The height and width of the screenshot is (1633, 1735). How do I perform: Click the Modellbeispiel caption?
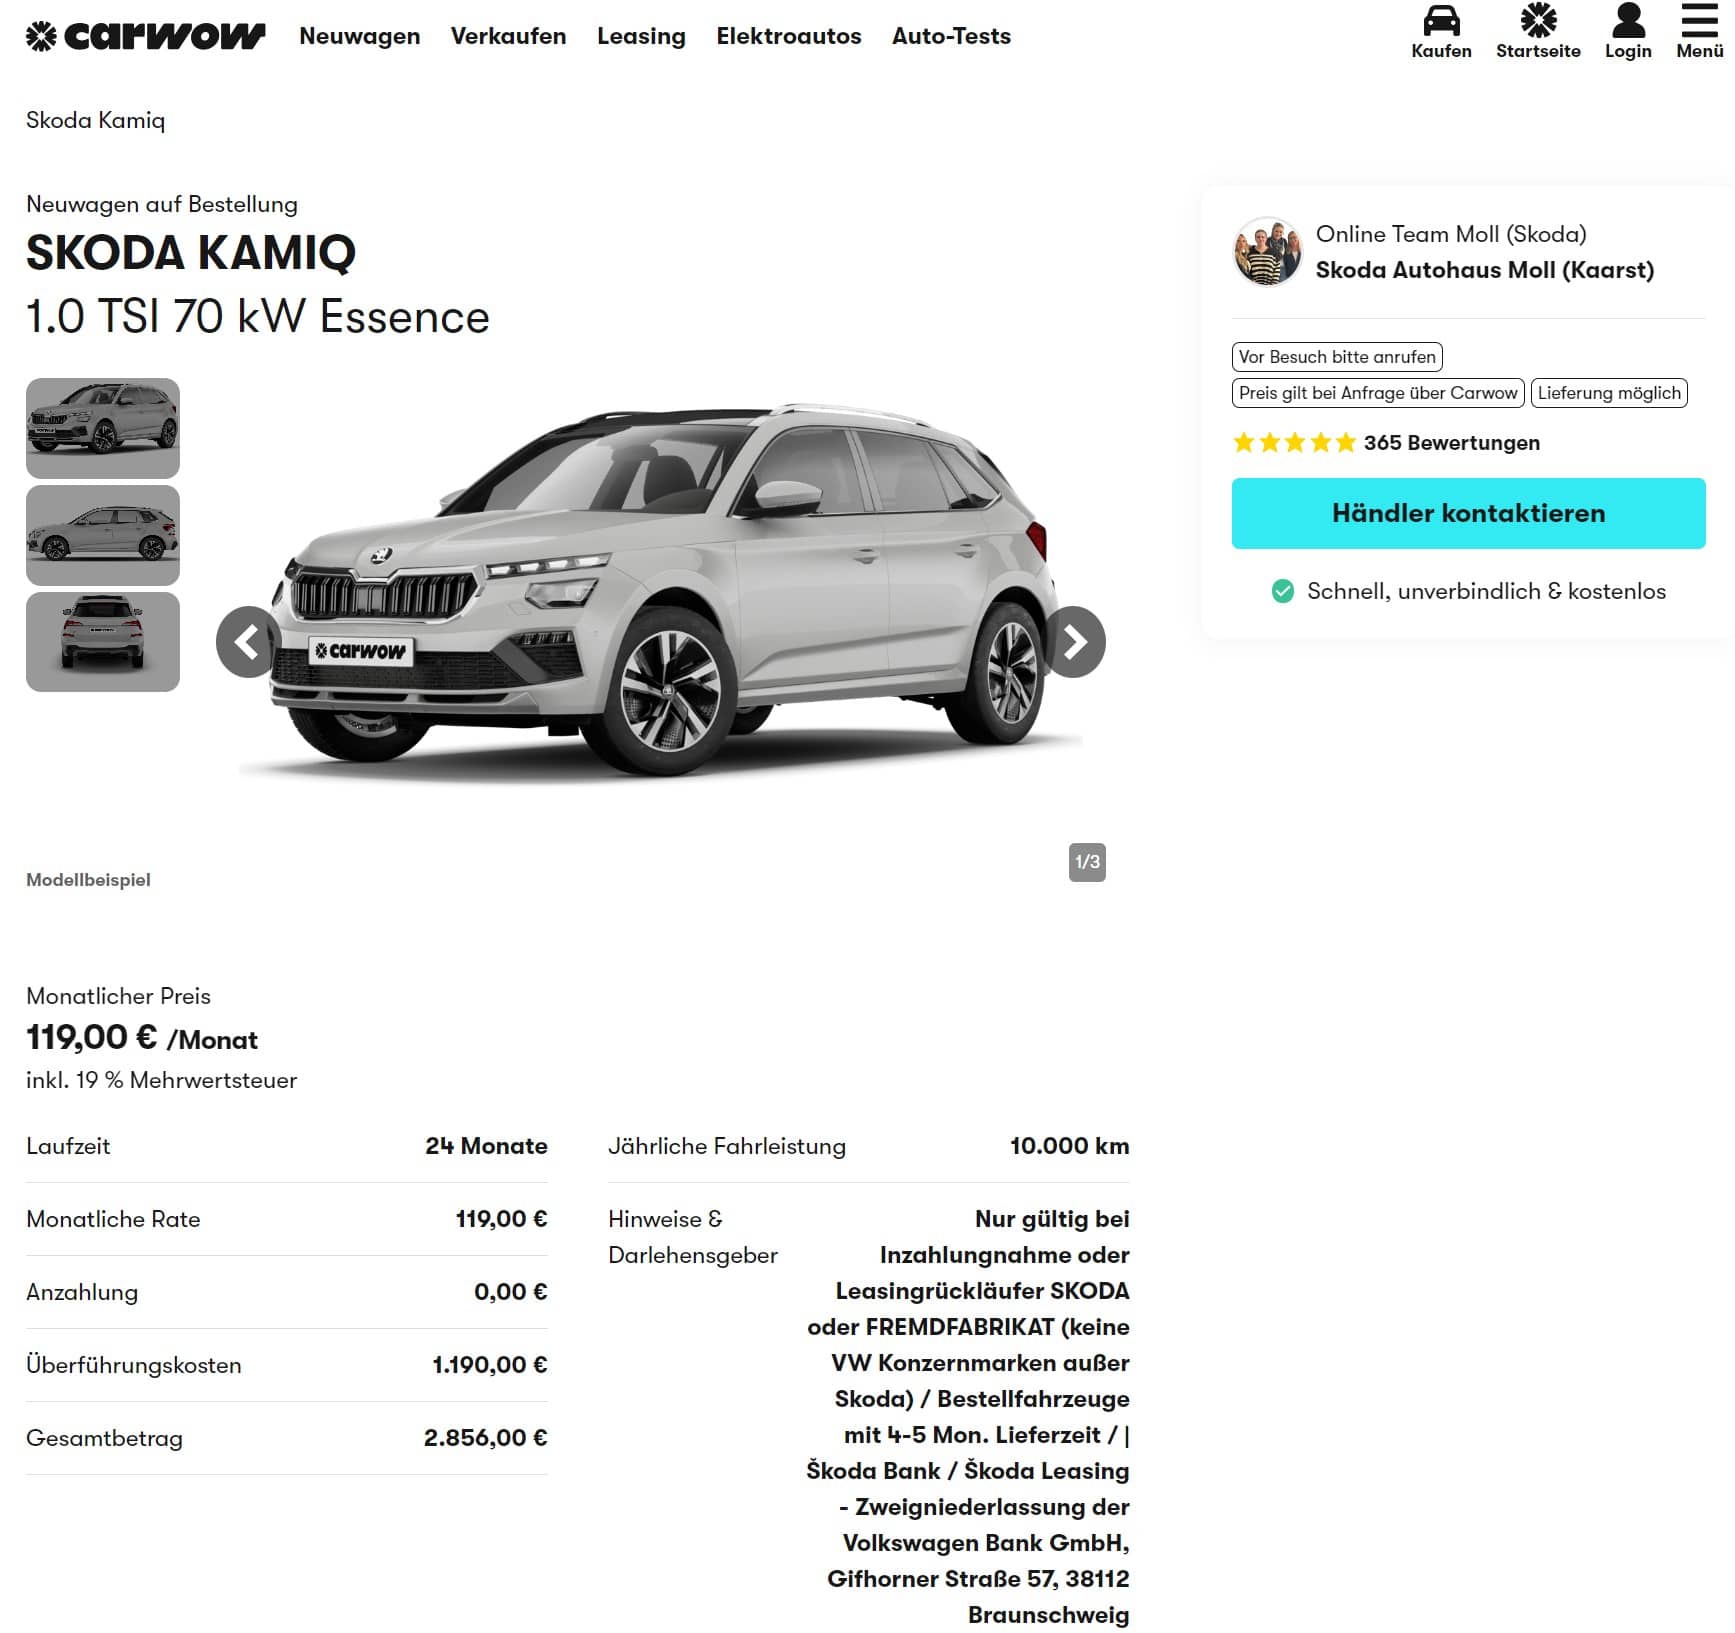[88, 880]
